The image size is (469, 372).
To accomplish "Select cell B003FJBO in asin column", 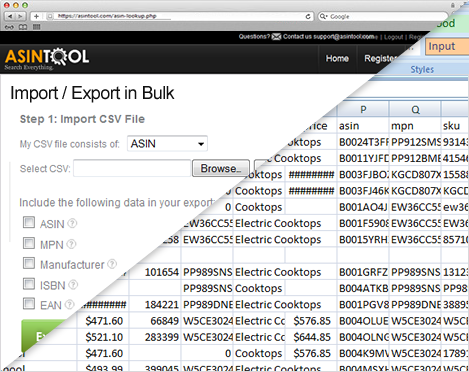I will click(363, 175).
